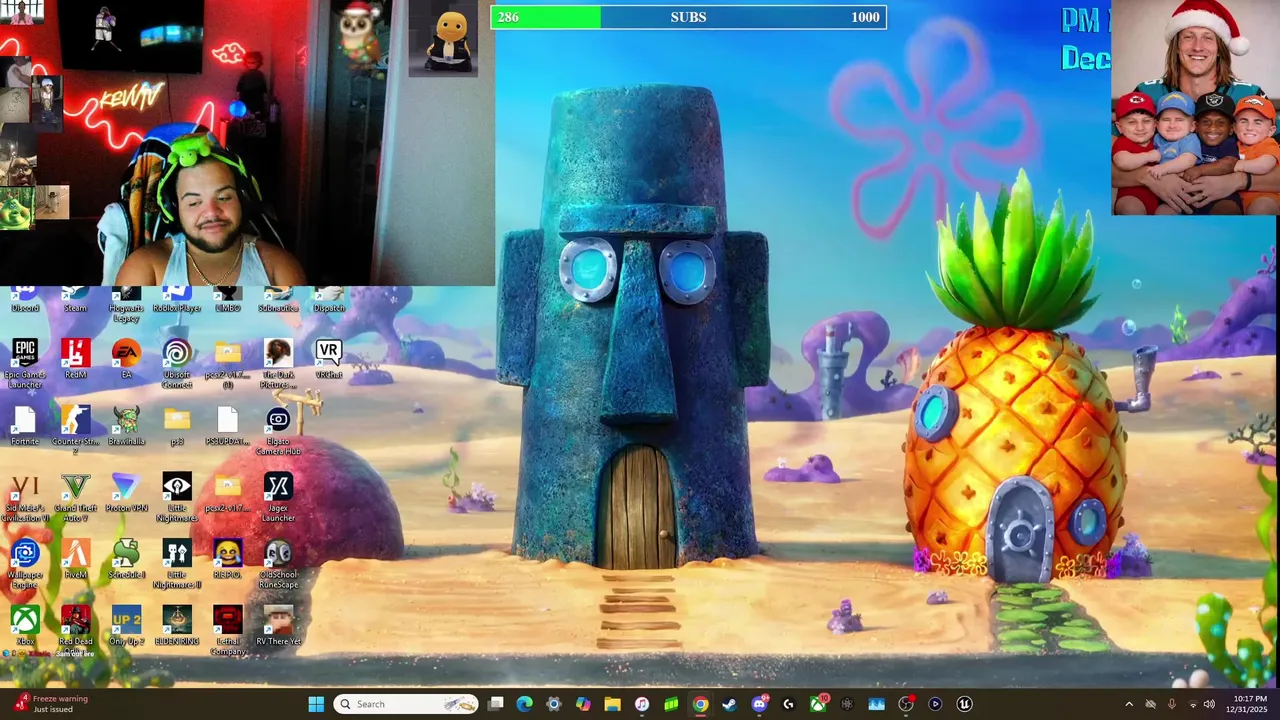This screenshot has height=720, width=1280.
Task: Open The Dark Pictures desktop shortcut
Action: click(x=278, y=364)
